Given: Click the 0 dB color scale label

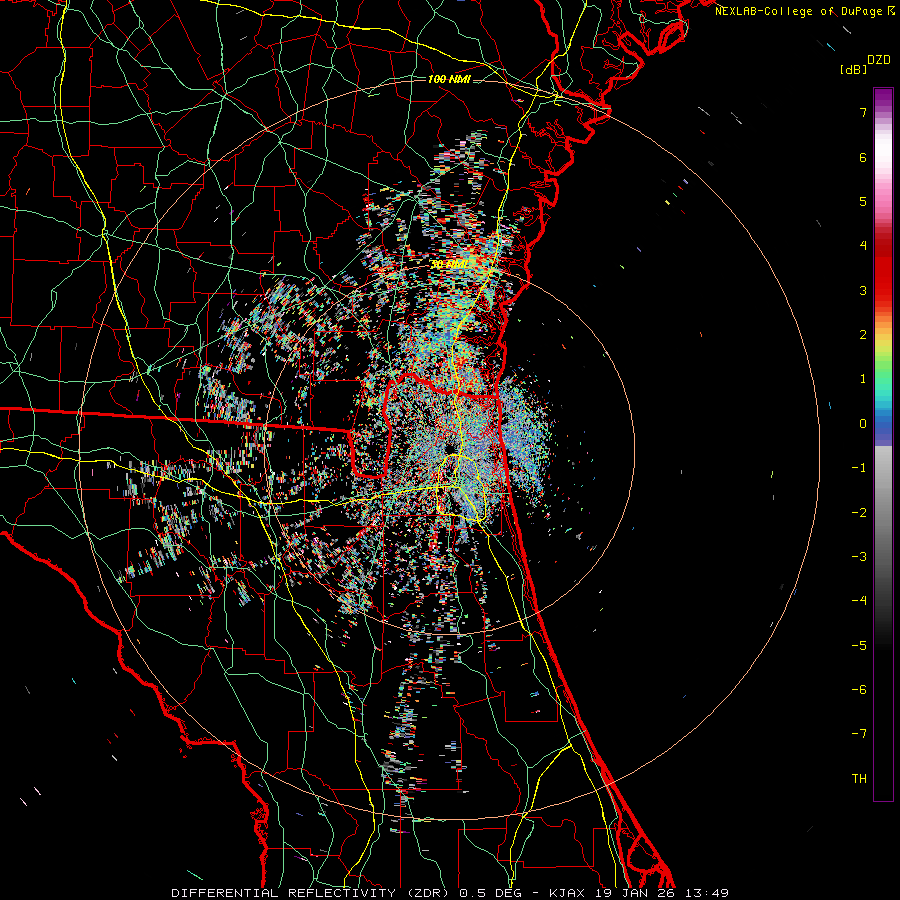Looking at the screenshot, I should [x=863, y=424].
